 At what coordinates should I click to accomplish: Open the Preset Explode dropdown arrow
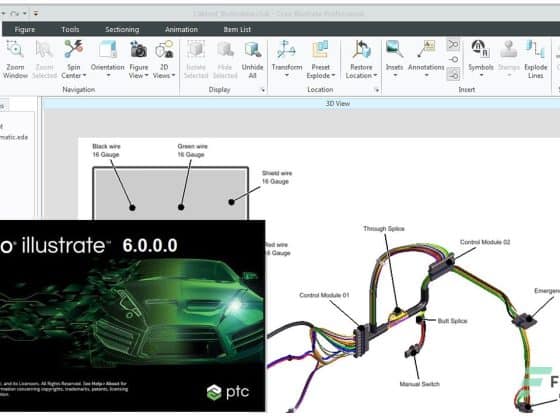click(x=333, y=75)
